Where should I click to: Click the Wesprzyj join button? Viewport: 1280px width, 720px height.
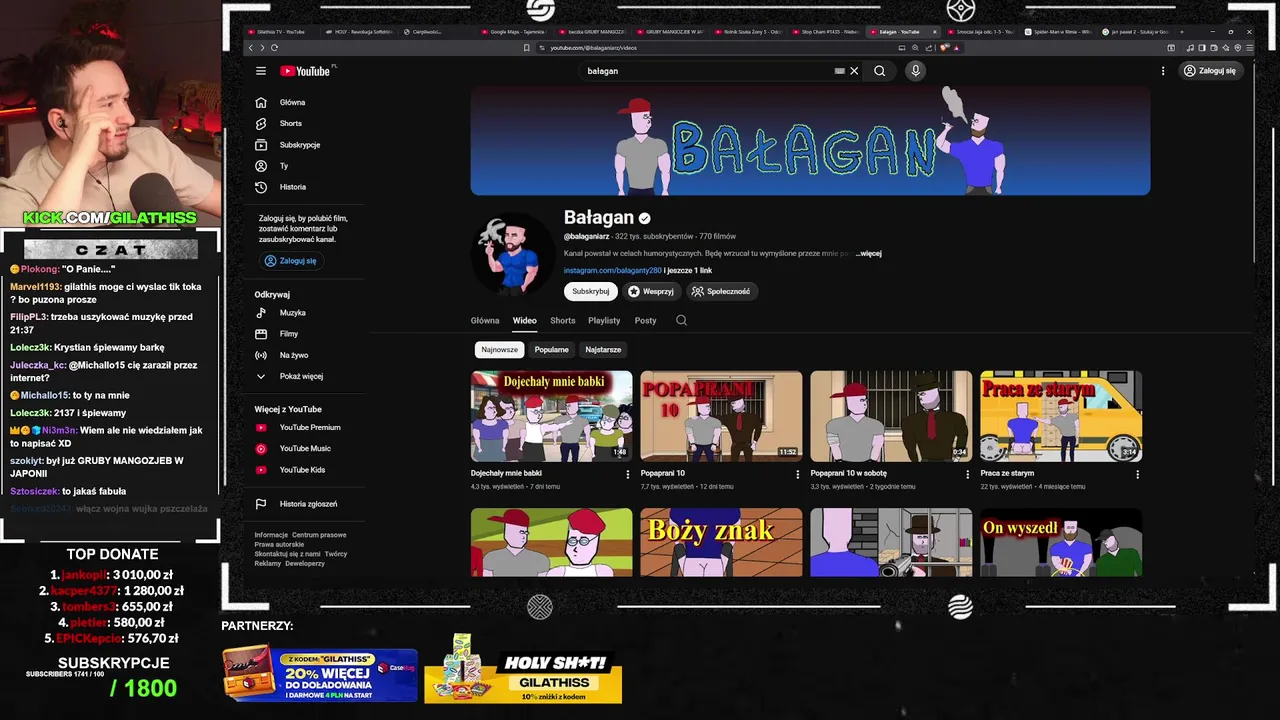[651, 291]
